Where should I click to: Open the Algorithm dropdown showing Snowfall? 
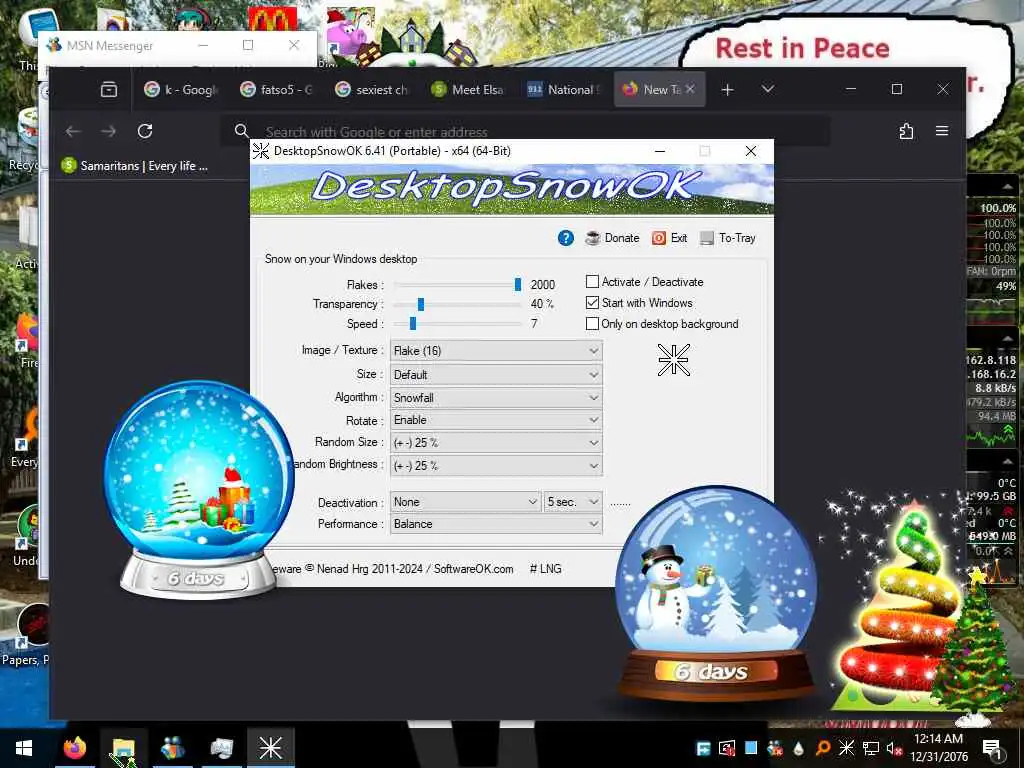point(496,398)
